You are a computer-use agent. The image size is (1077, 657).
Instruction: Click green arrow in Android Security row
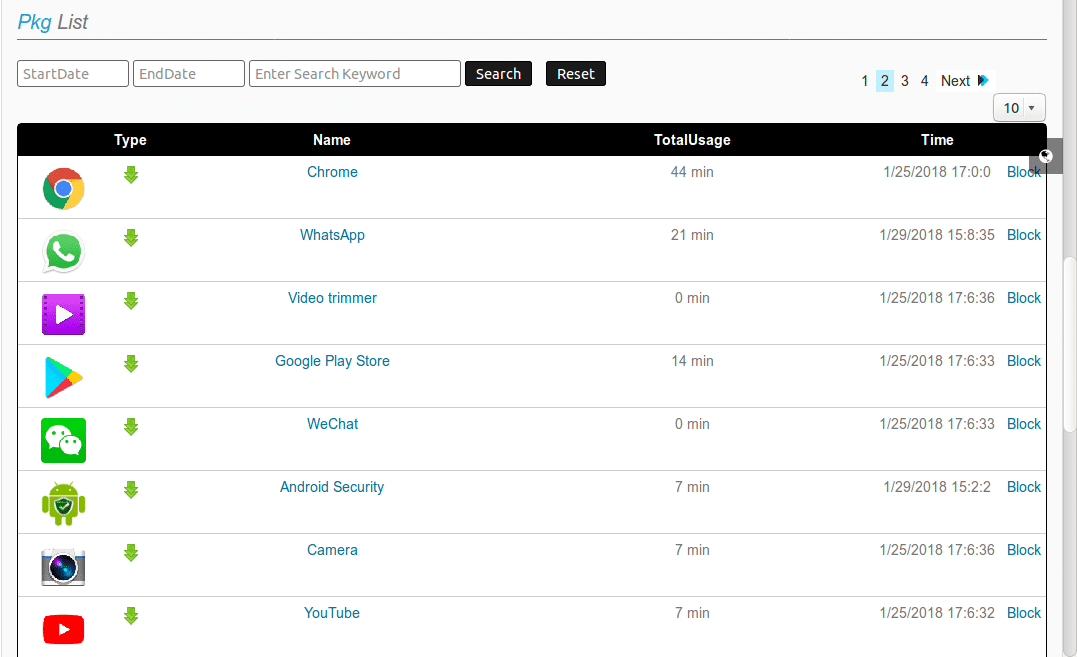pos(131,490)
